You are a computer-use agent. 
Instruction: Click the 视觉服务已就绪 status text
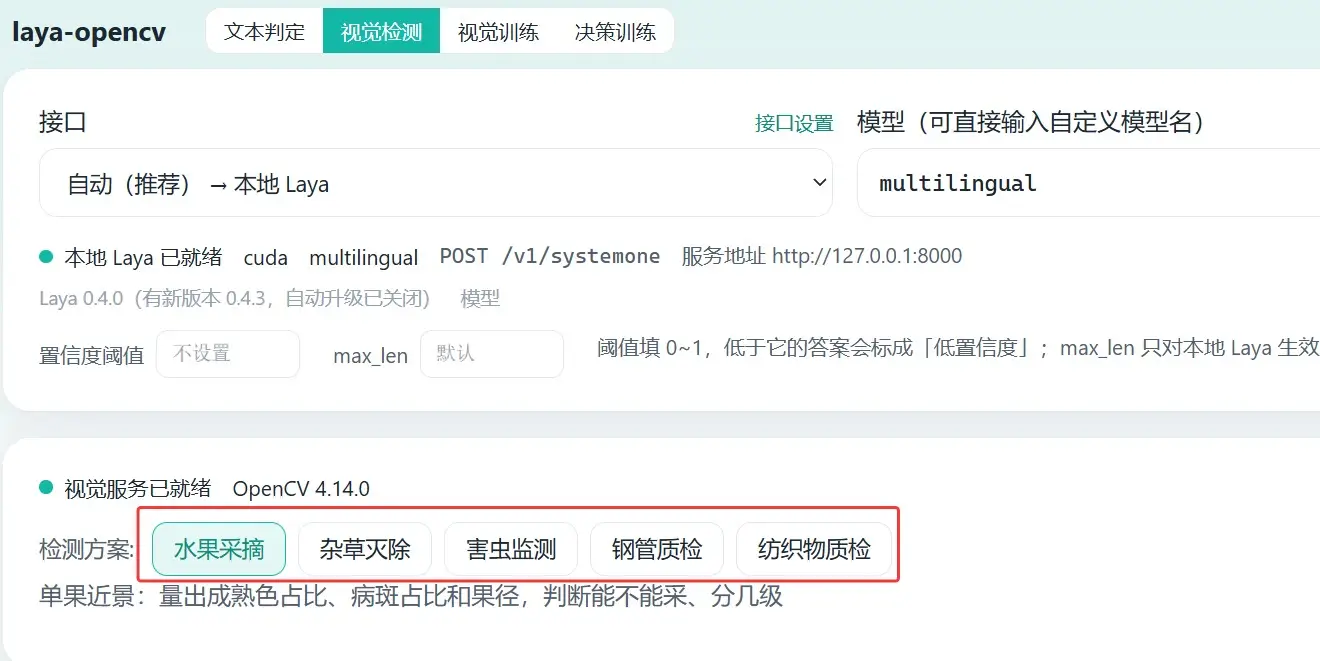pos(138,489)
